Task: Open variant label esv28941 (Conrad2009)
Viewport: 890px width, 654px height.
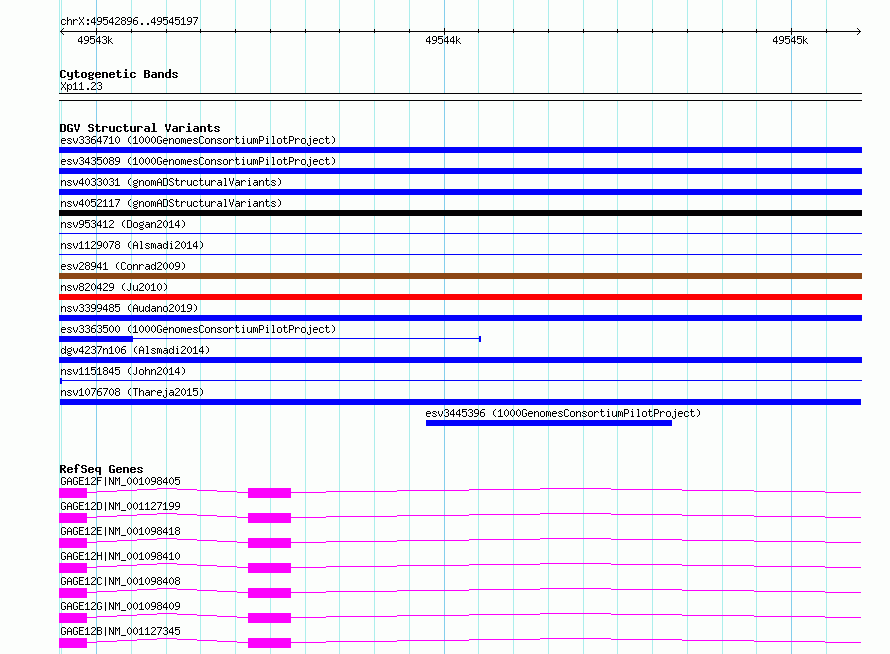Action: pyautogui.click(x=123, y=266)
